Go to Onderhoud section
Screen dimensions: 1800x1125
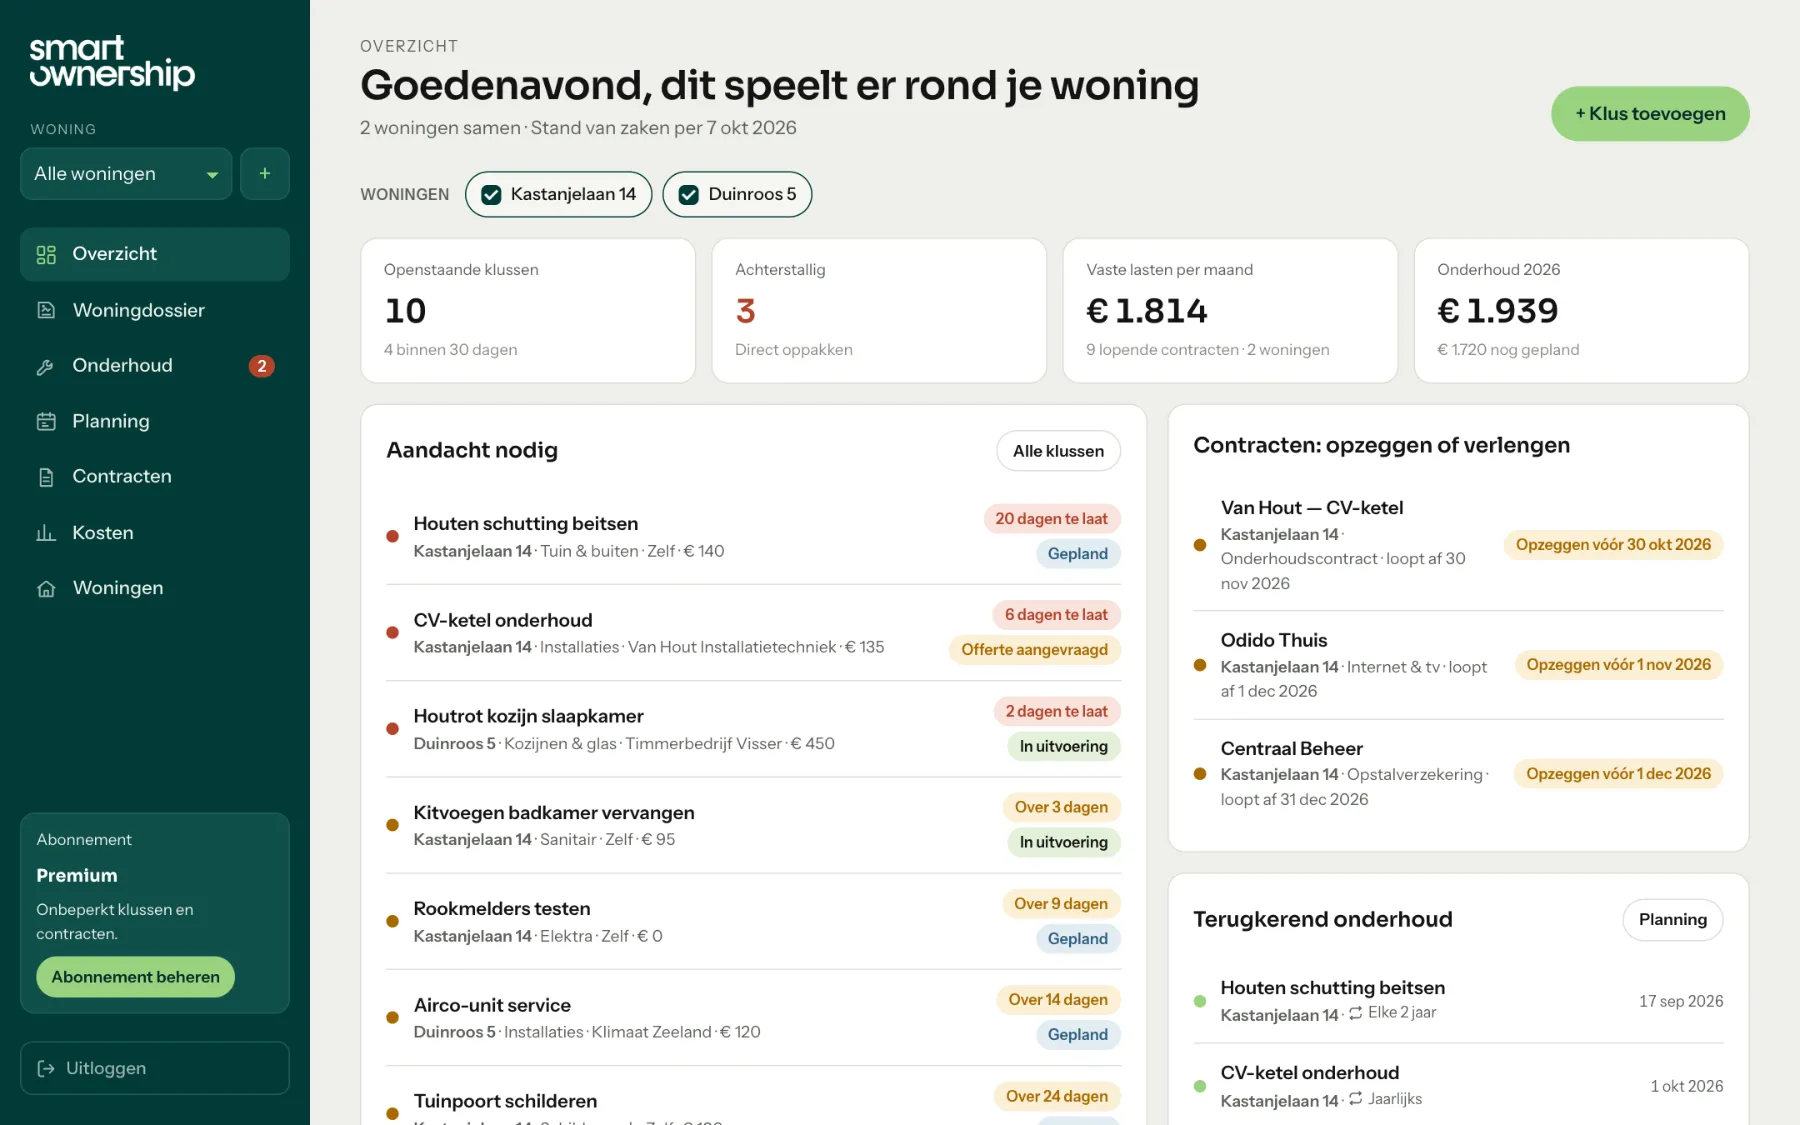155,366
